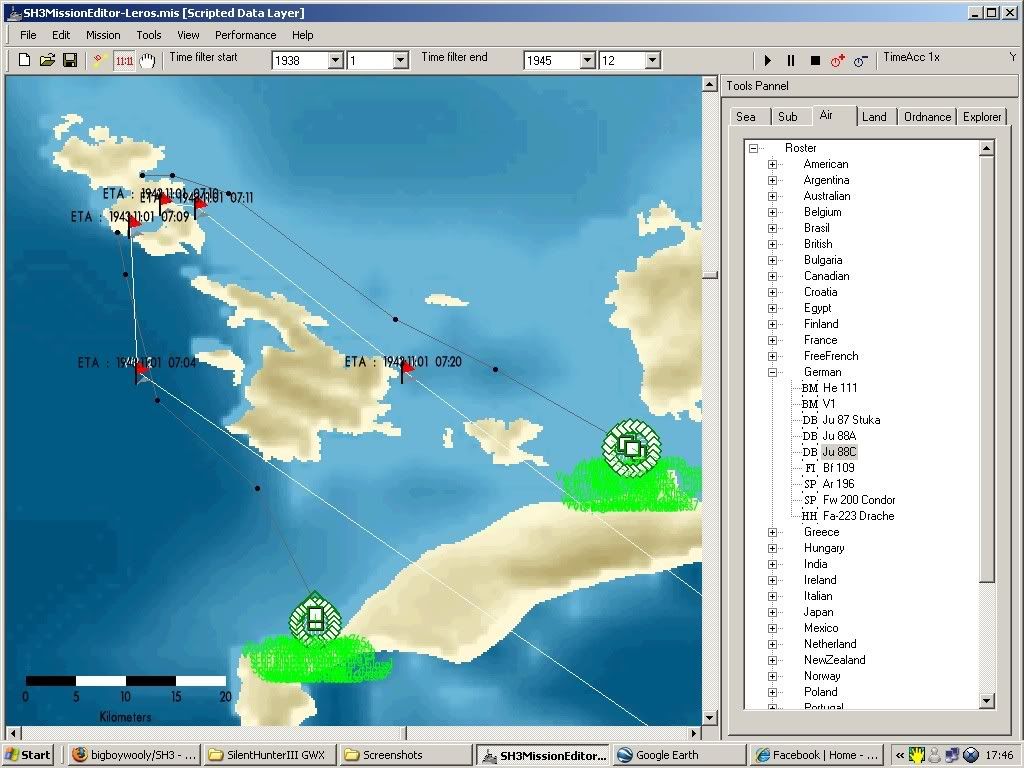This screenshot has height=768, width=1024.
Task: Open the Edit menu
Action: (61, 35)
